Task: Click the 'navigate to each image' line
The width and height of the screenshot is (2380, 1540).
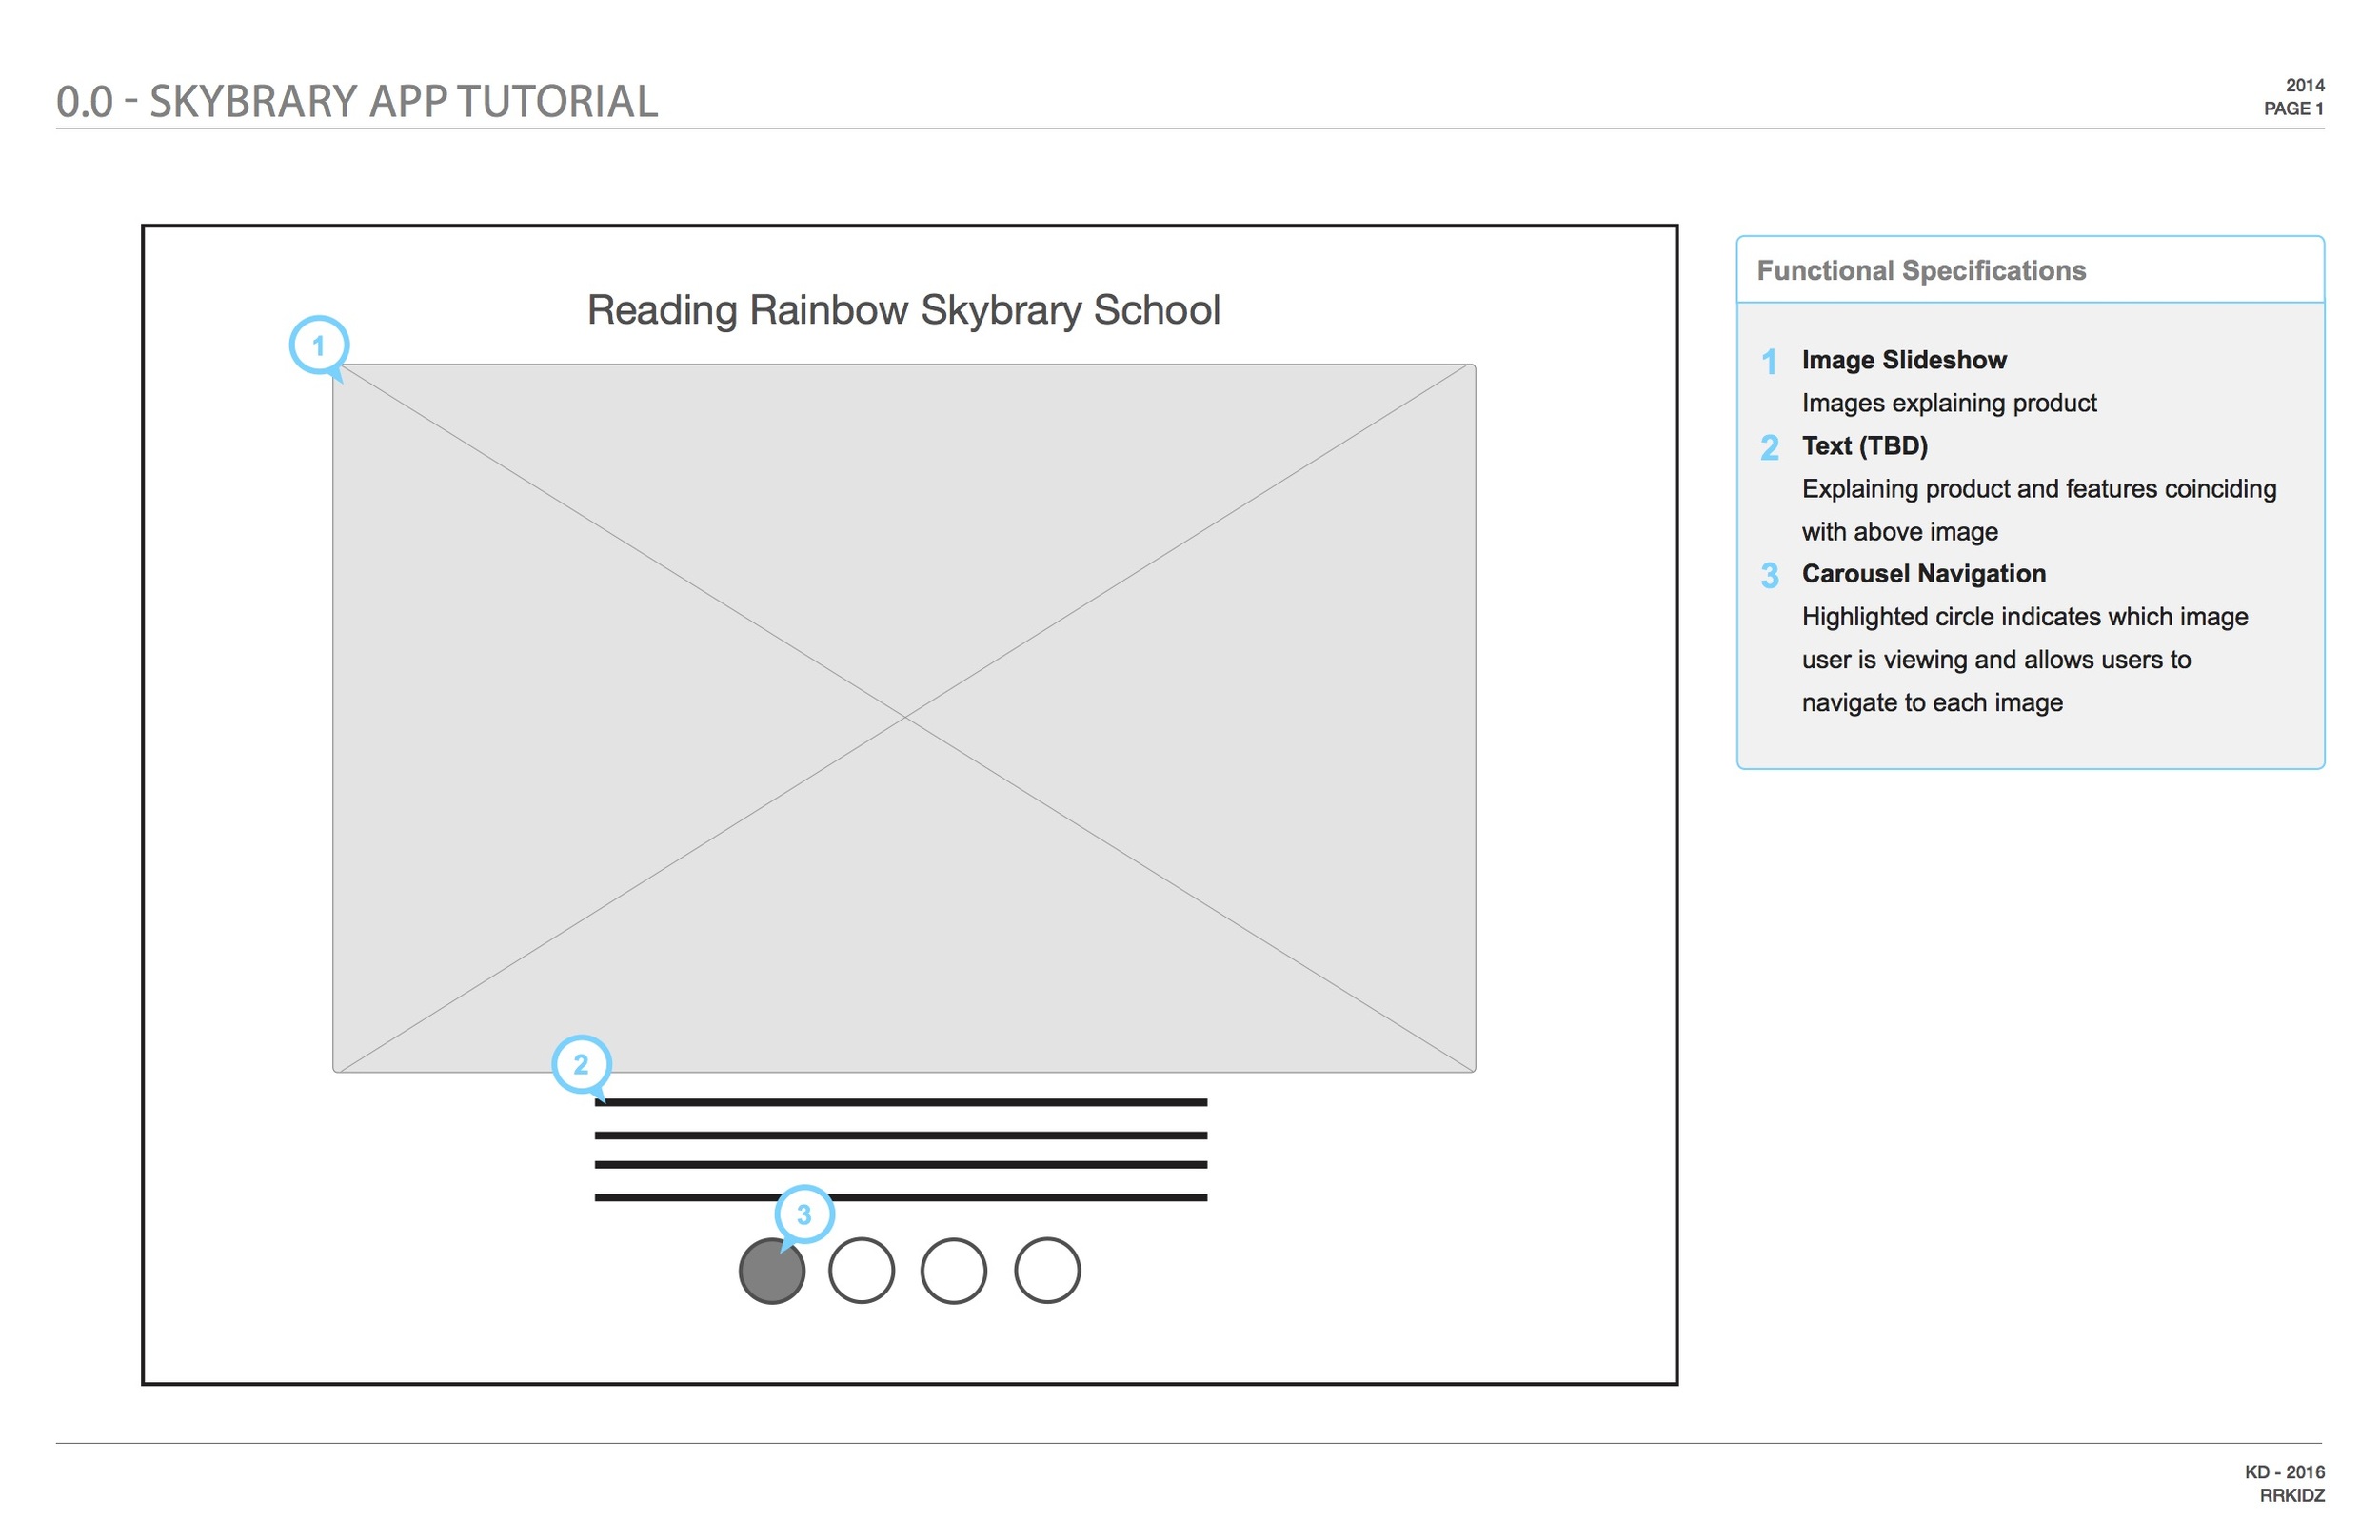Action: tap(1932, 703)
